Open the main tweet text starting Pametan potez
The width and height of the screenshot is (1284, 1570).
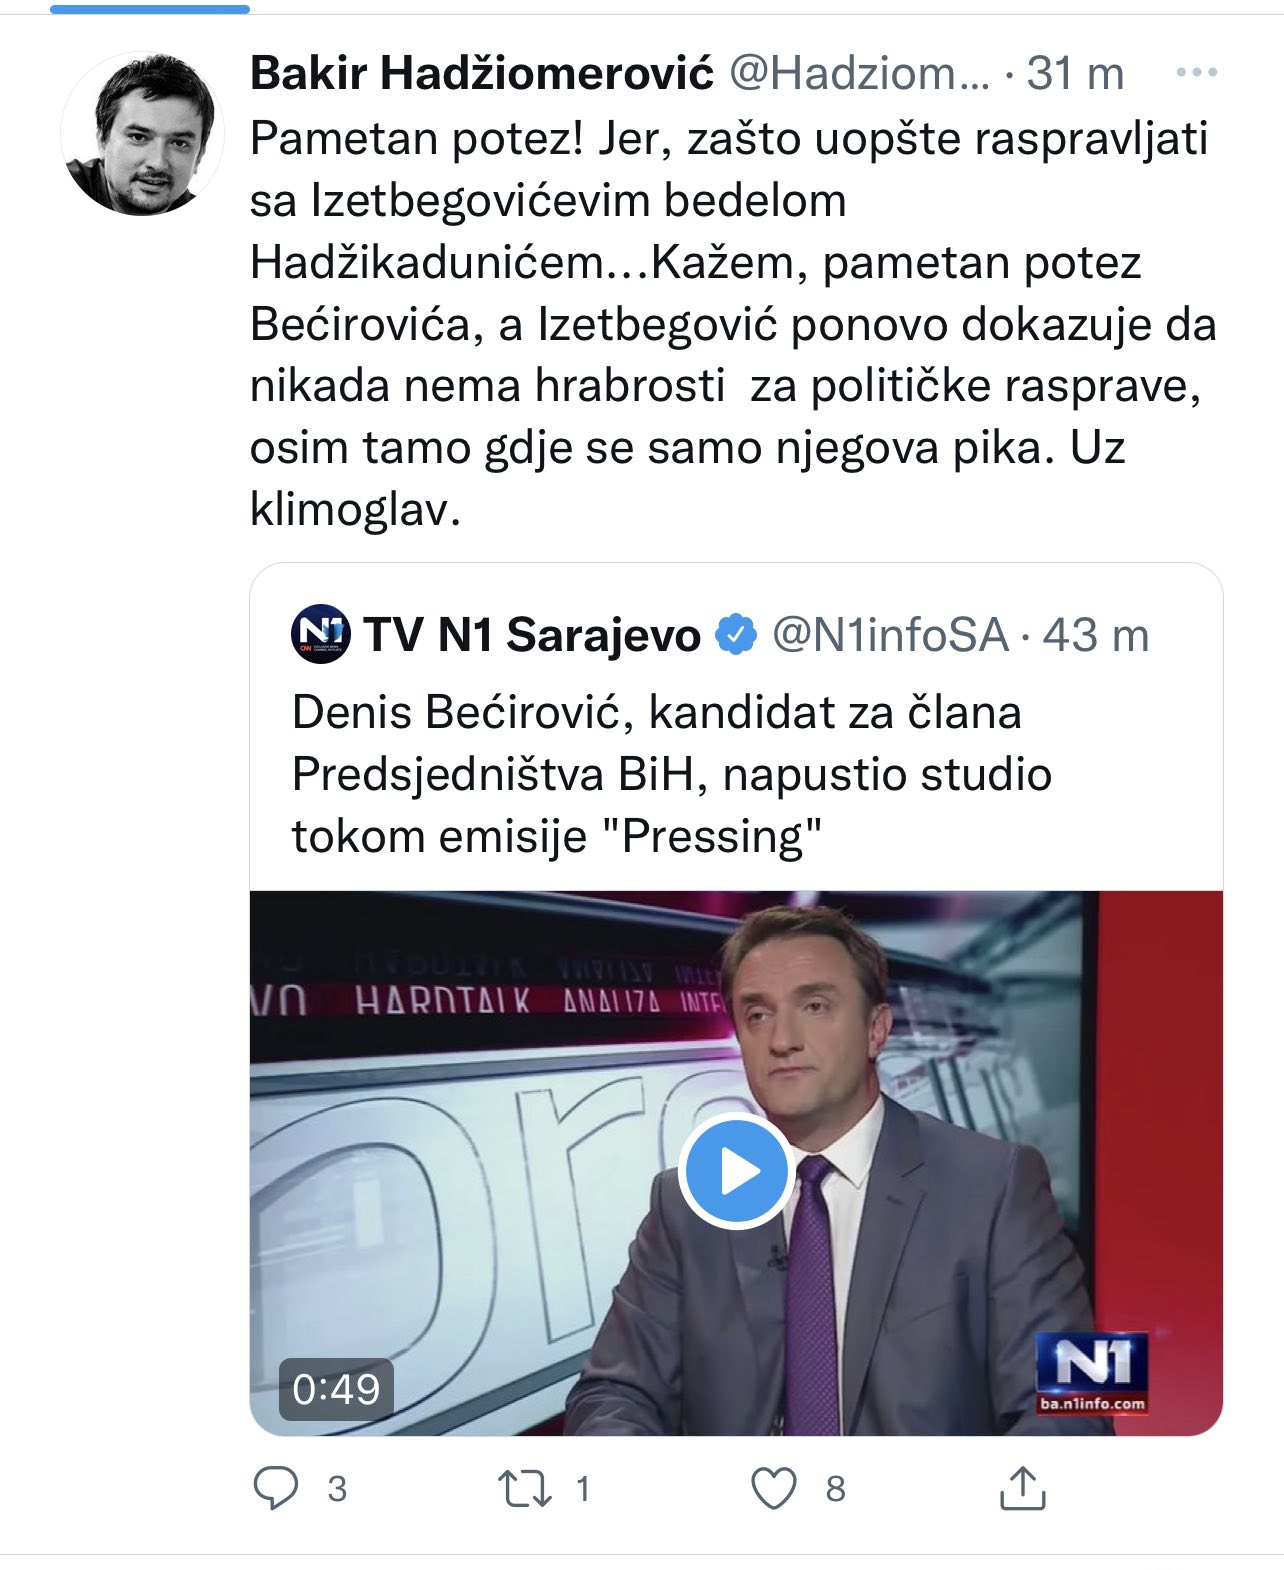(733, 323)
